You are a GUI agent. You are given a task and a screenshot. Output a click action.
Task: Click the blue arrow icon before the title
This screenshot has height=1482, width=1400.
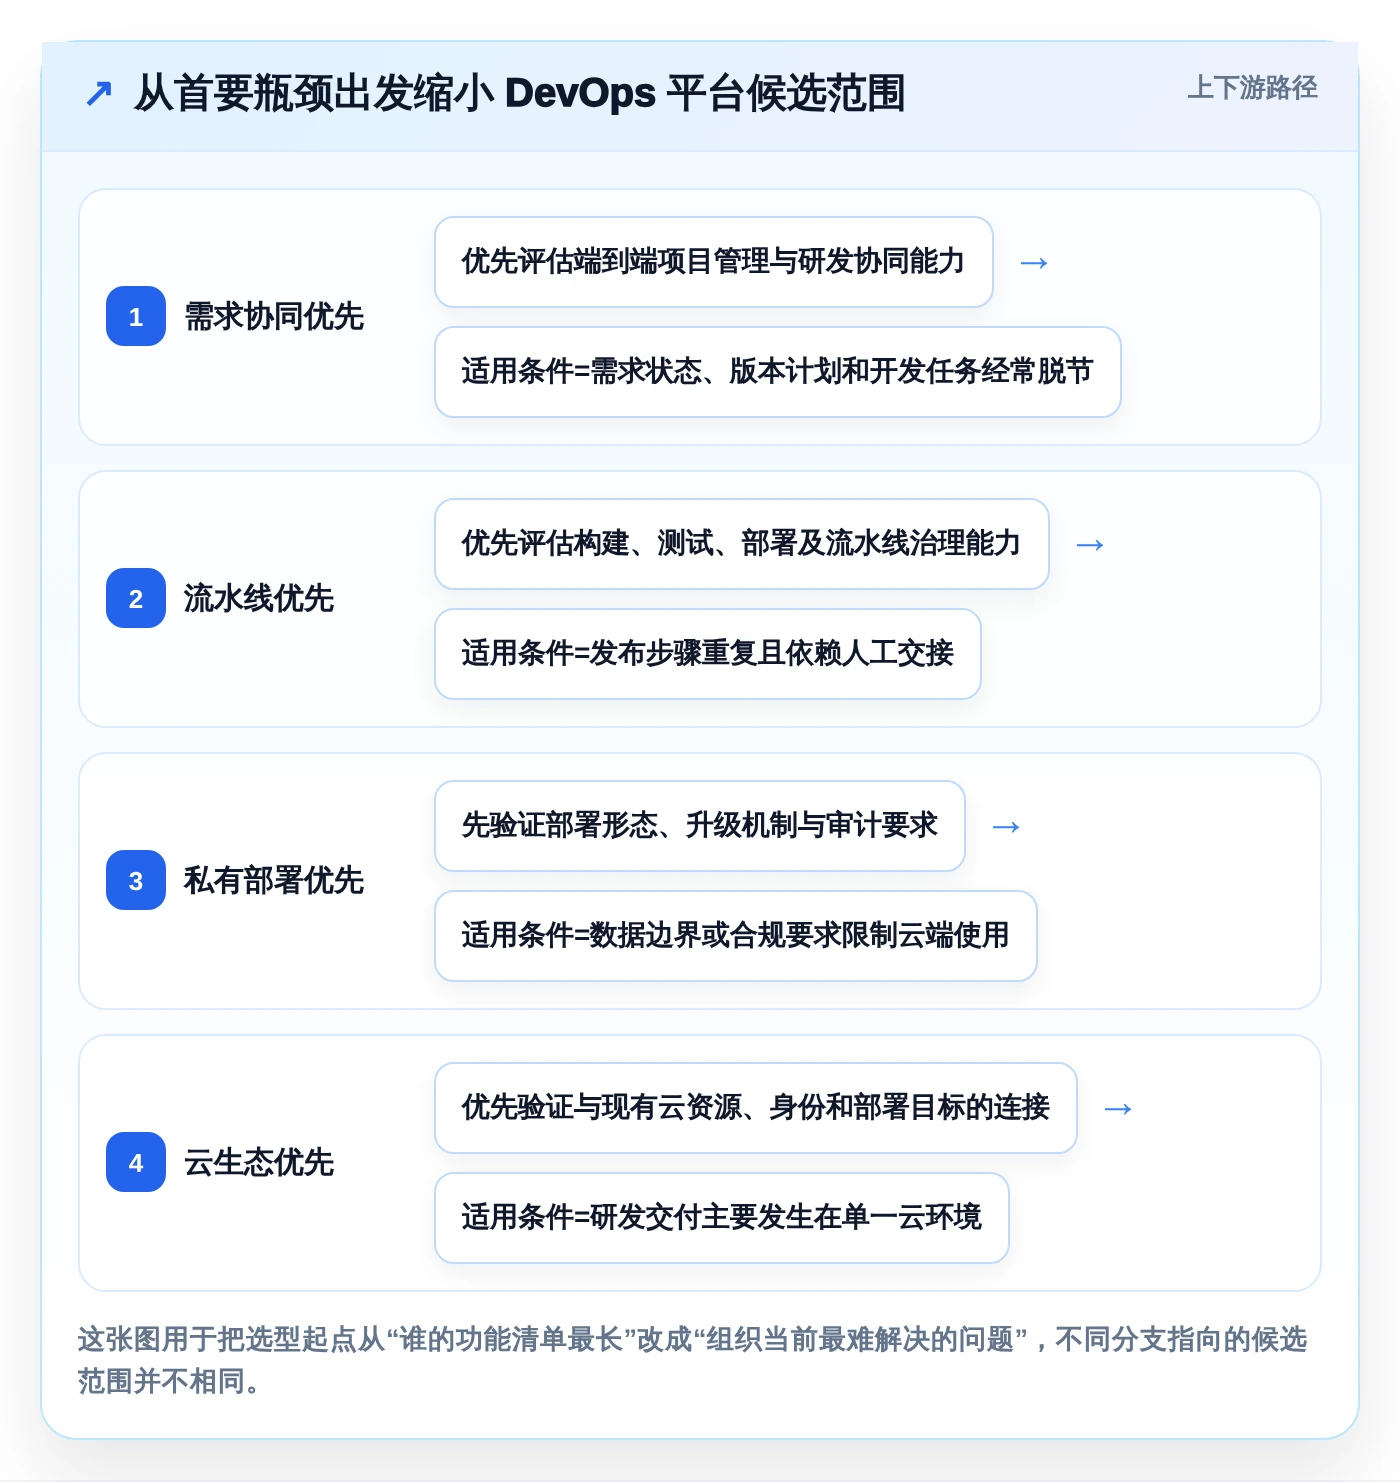coord(99,94)
